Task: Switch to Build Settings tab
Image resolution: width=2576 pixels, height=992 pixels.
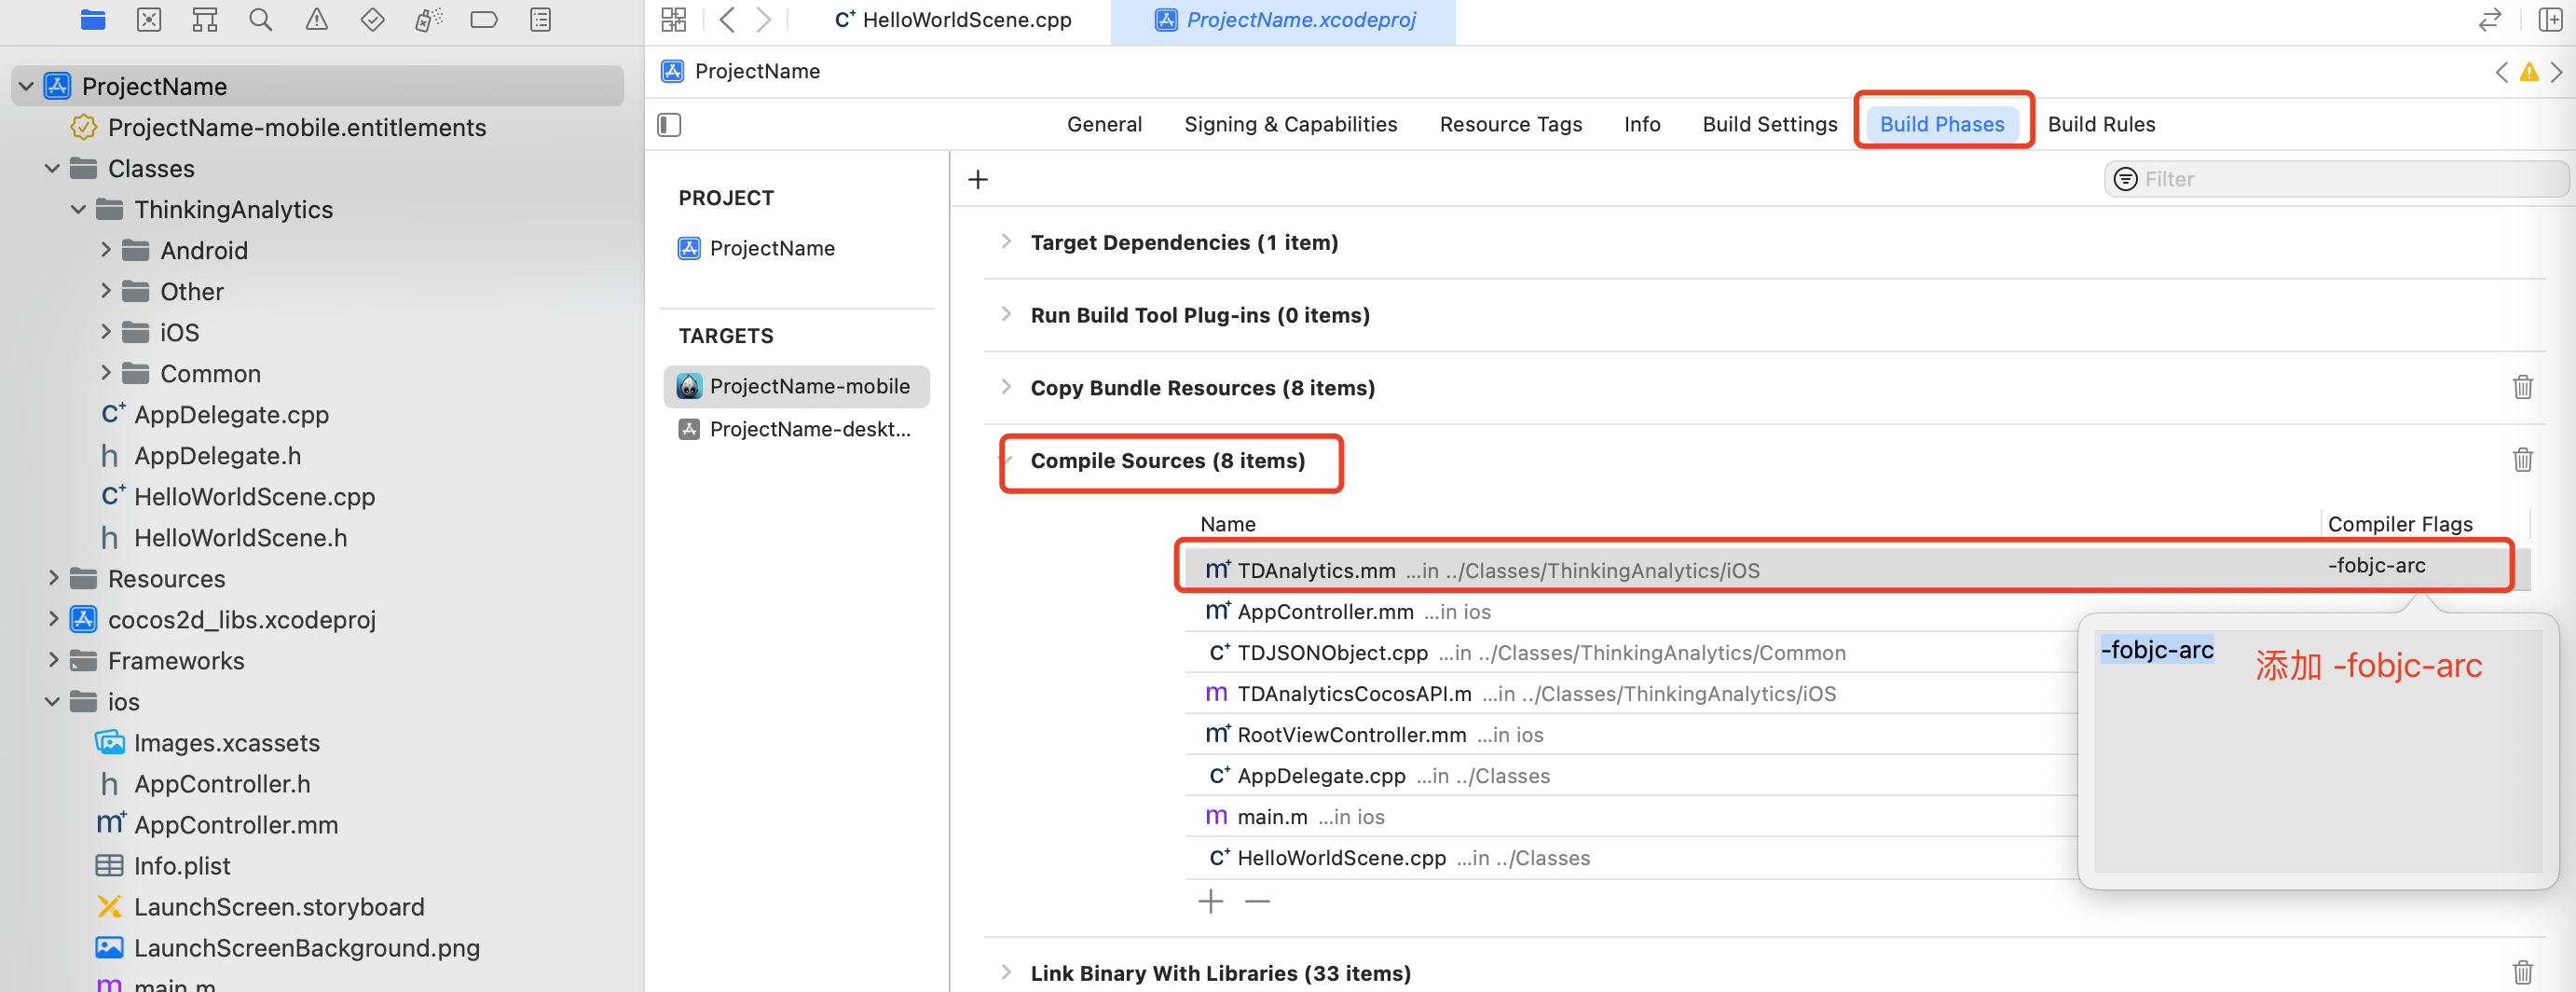Action: 1769,125
